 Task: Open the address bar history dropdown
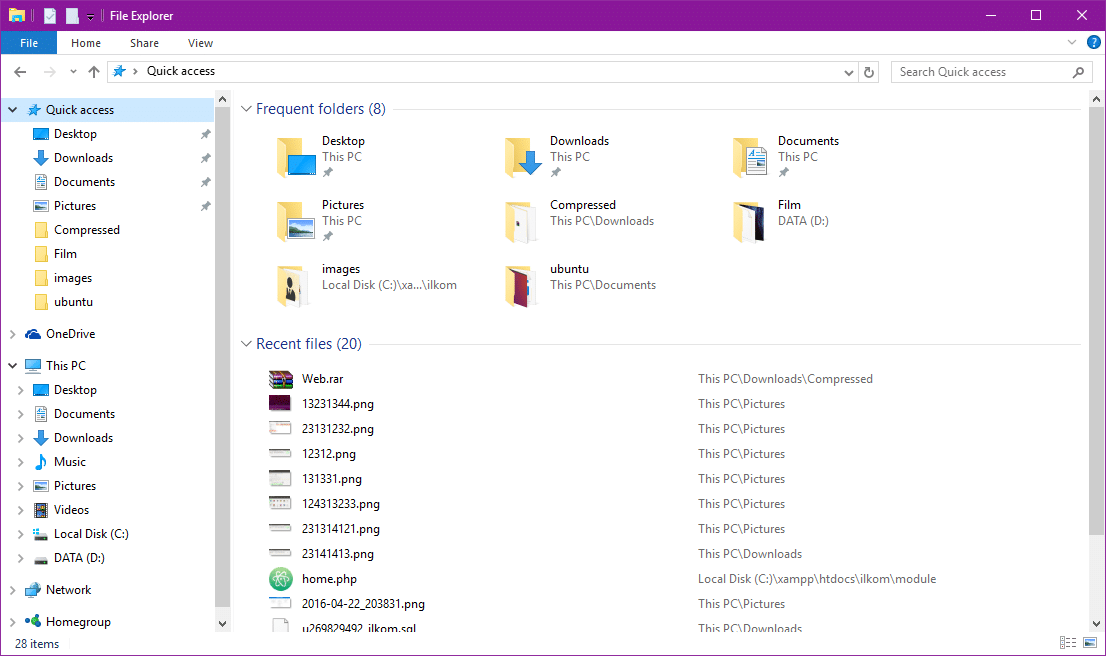point(849,72)
